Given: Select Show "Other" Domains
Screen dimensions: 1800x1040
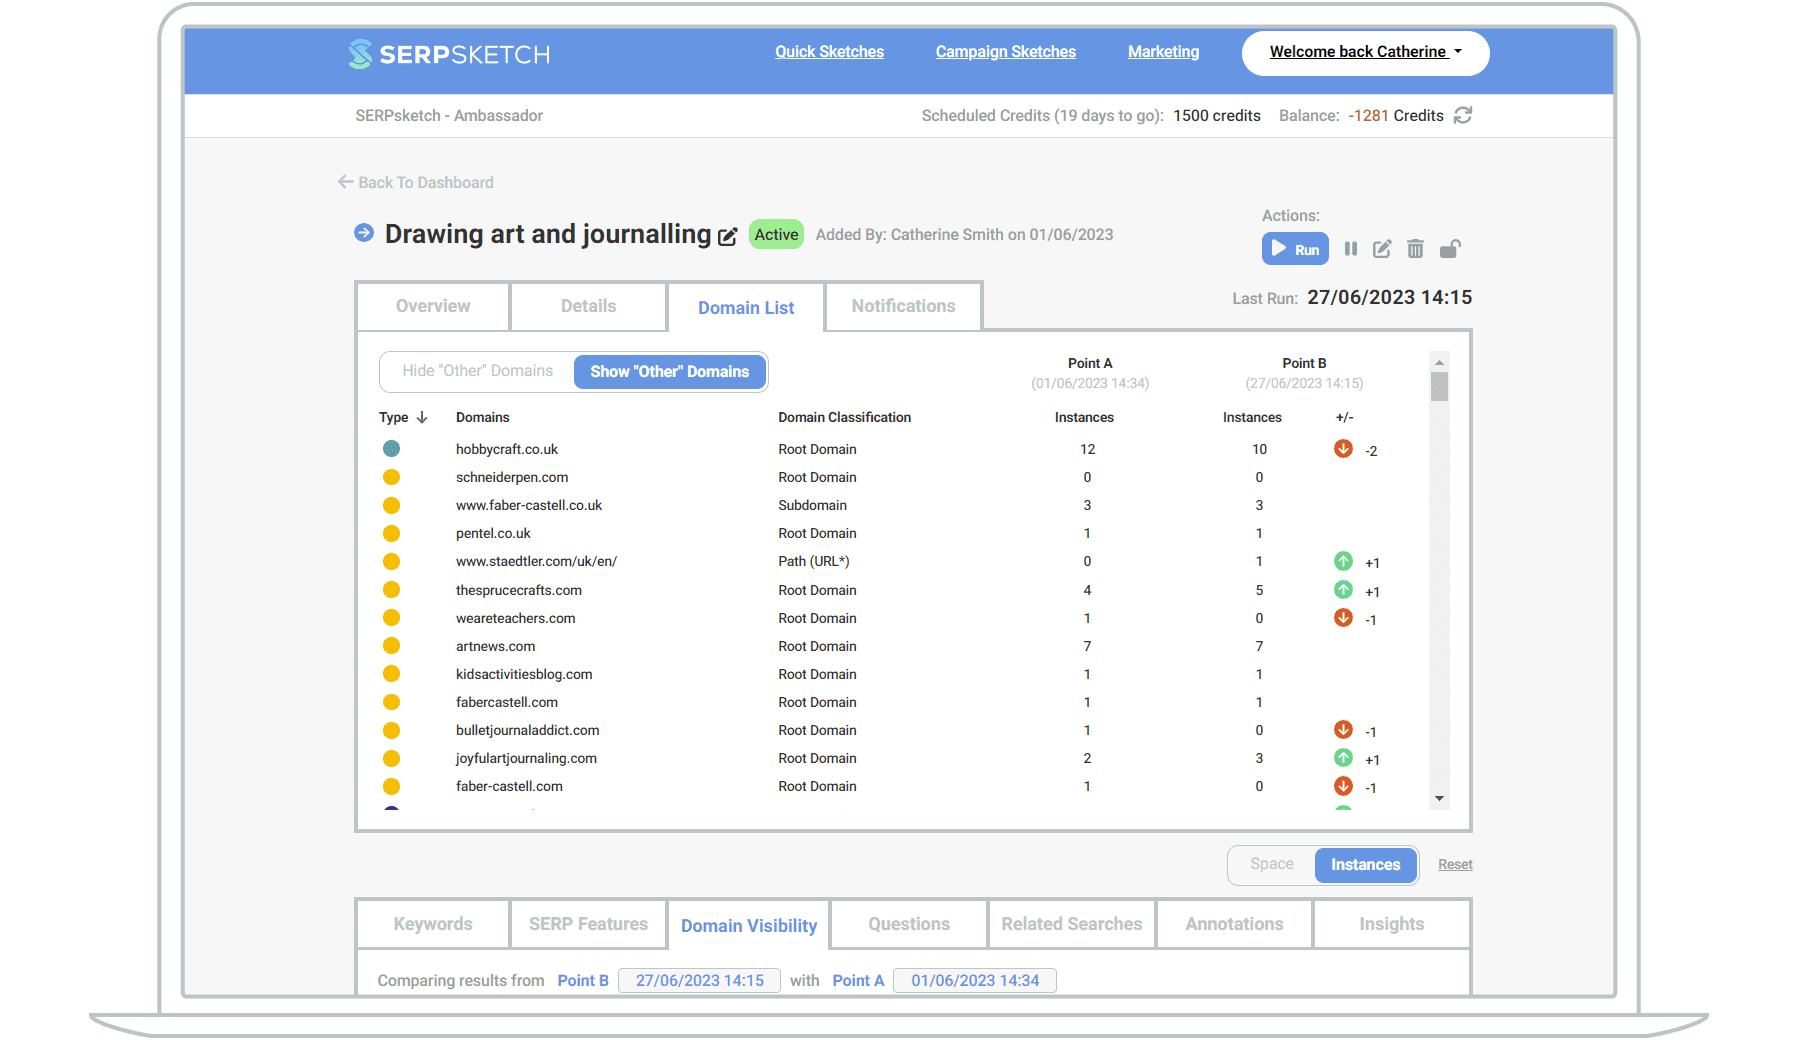Looking at the screenshot, I should point(669,371).
